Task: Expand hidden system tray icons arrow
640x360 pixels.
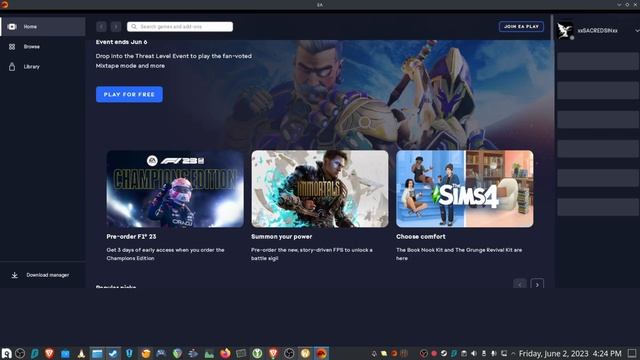Action: 513,353
